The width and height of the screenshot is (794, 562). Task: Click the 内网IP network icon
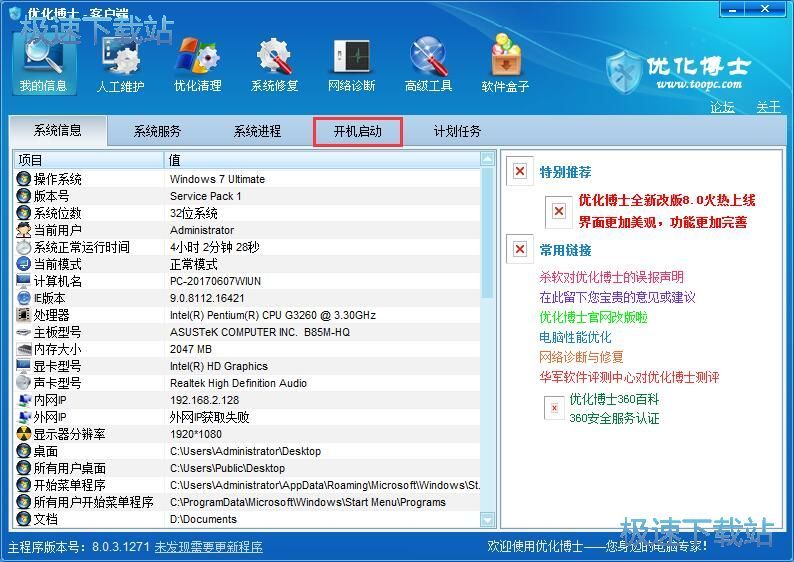pyautogui.click(x=23, y=400)
